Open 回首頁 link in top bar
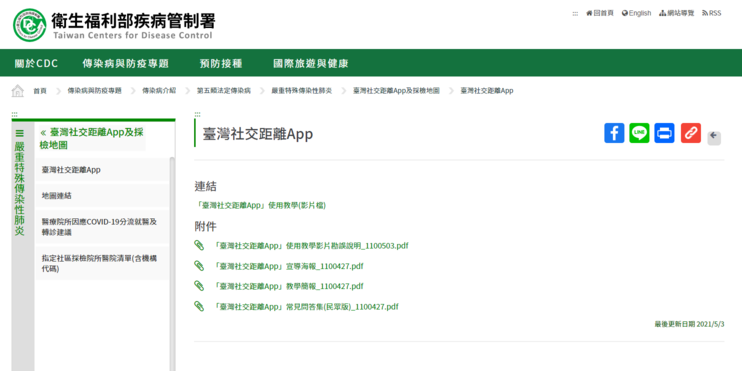The height and width of the screenshot is (371, 742). (x=600, y=13)
